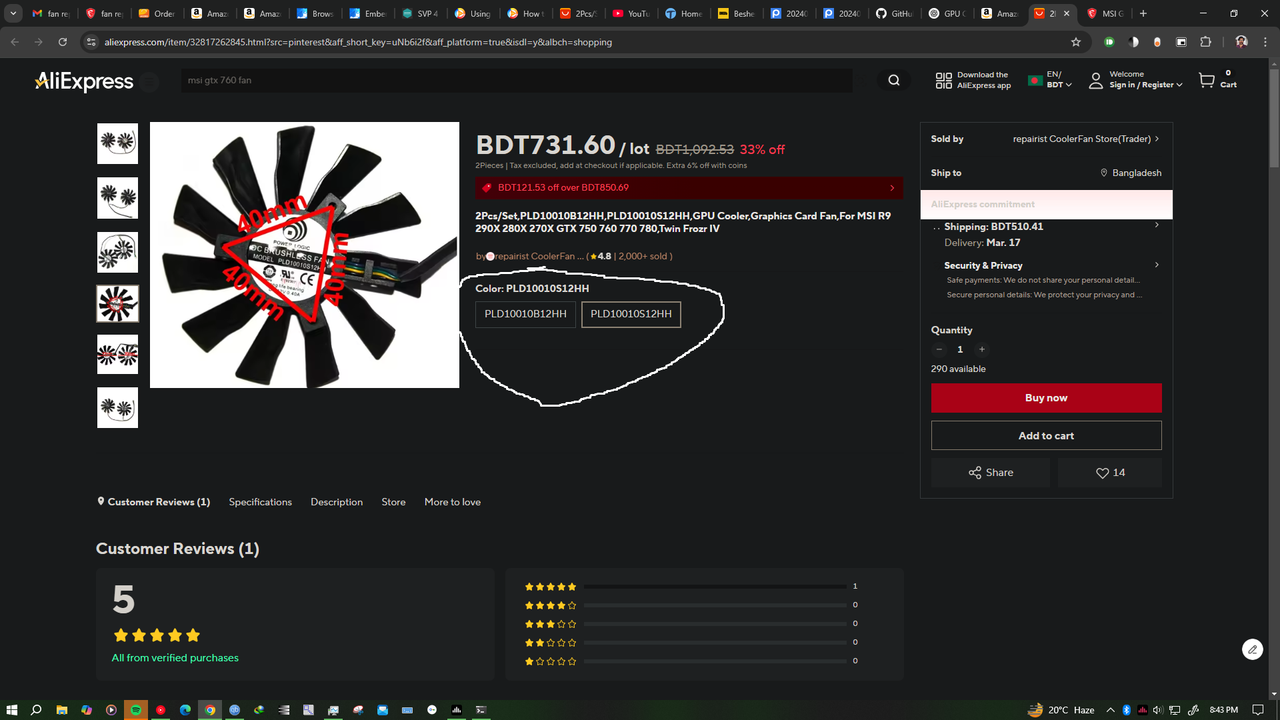Open the repairist CoolerFan store link
The image size is (1280, 720).
539,256
